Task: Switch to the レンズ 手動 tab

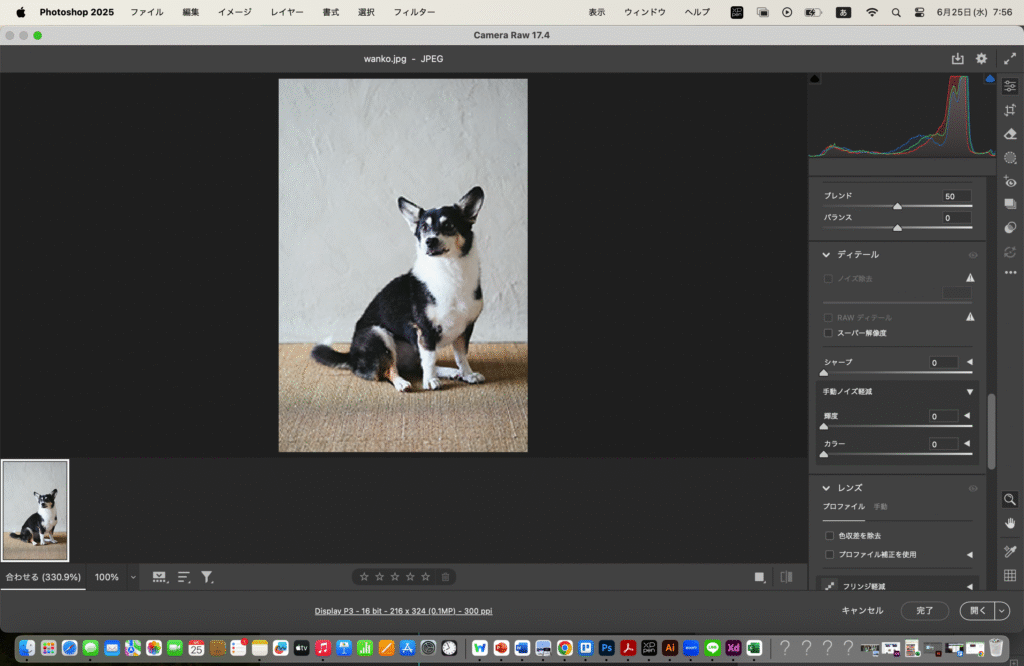Action: tap(880, 507)
